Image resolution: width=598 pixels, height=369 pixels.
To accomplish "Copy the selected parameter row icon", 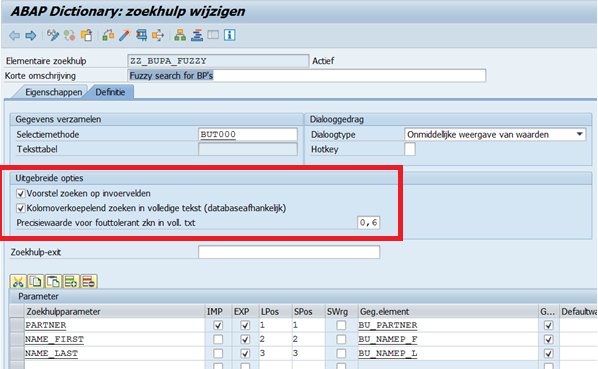I will pyautogui.click(x=36, y=282).
